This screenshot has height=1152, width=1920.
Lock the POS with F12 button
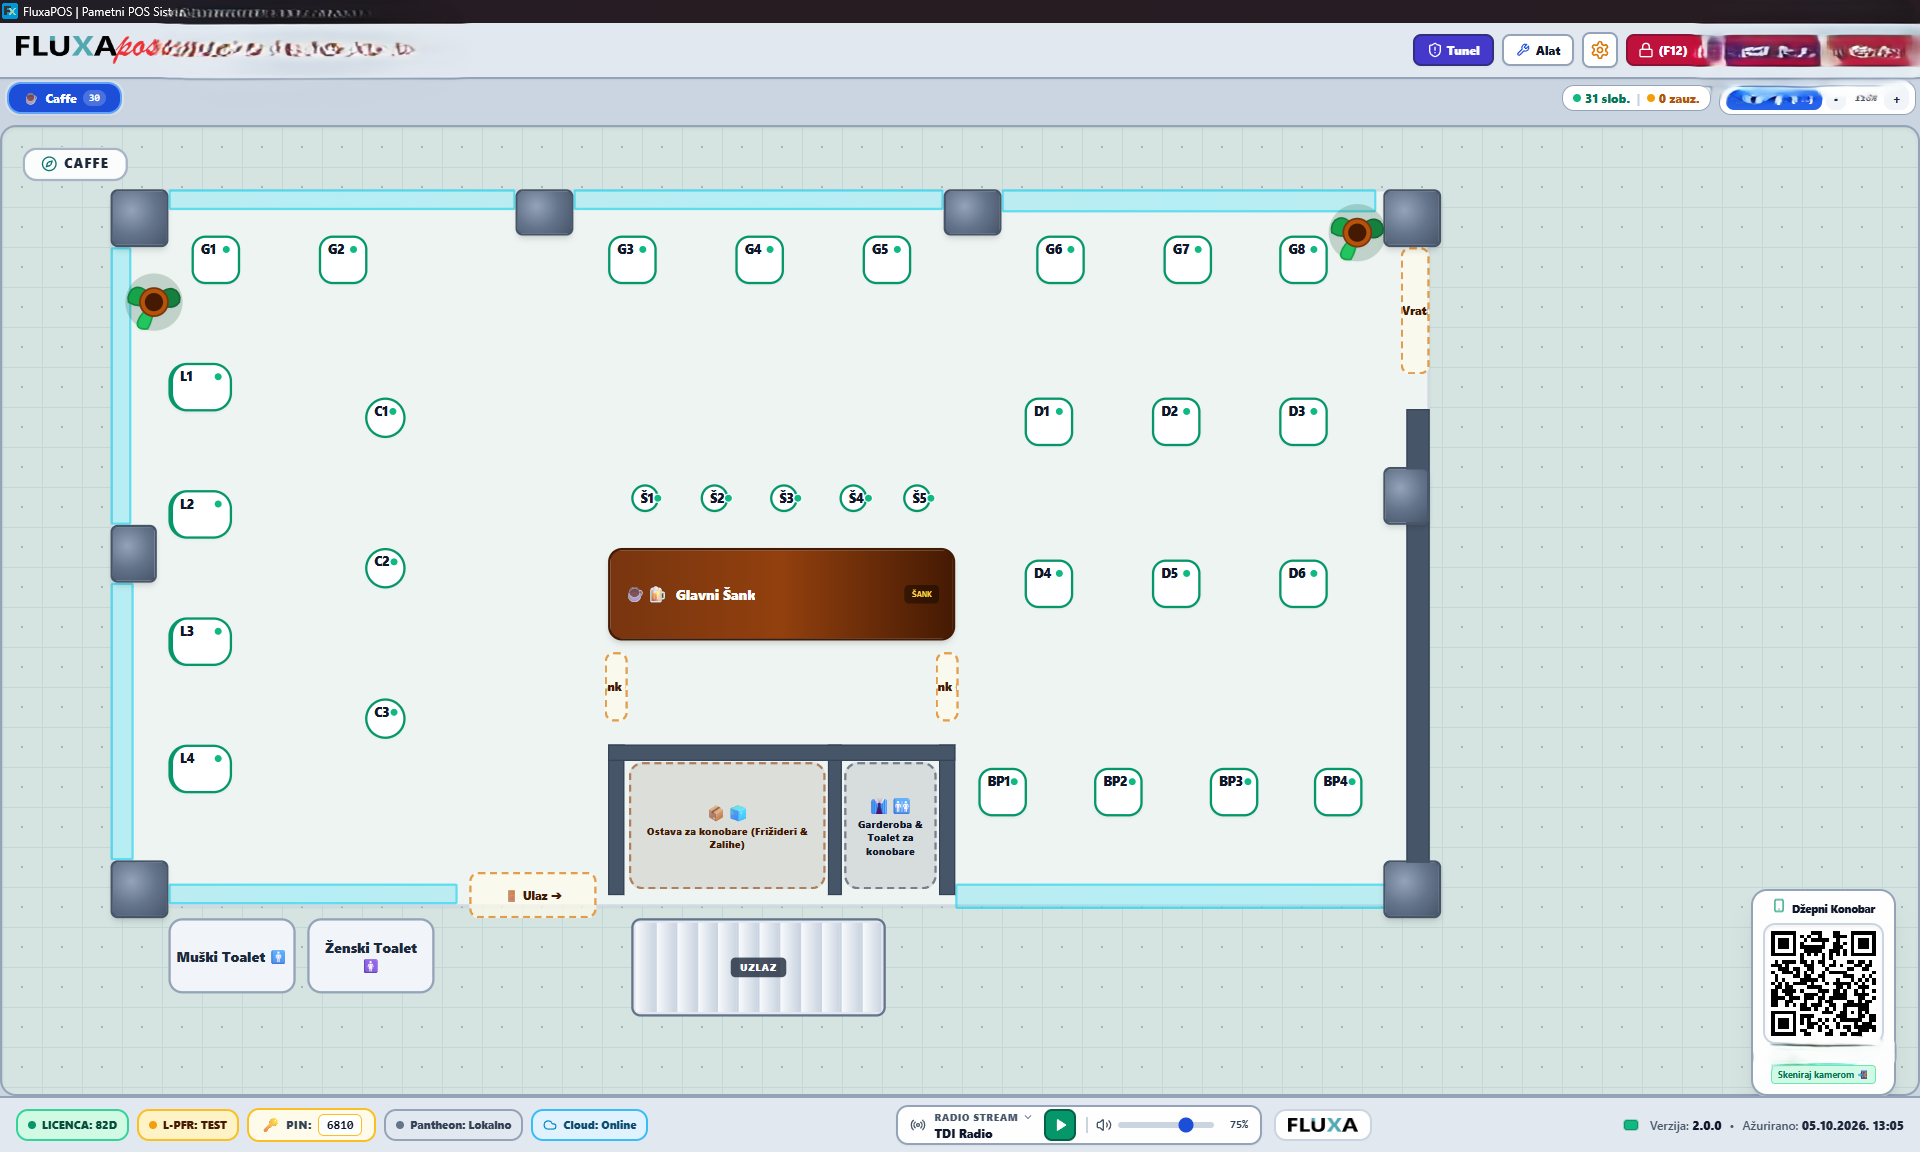[1663, 50]
